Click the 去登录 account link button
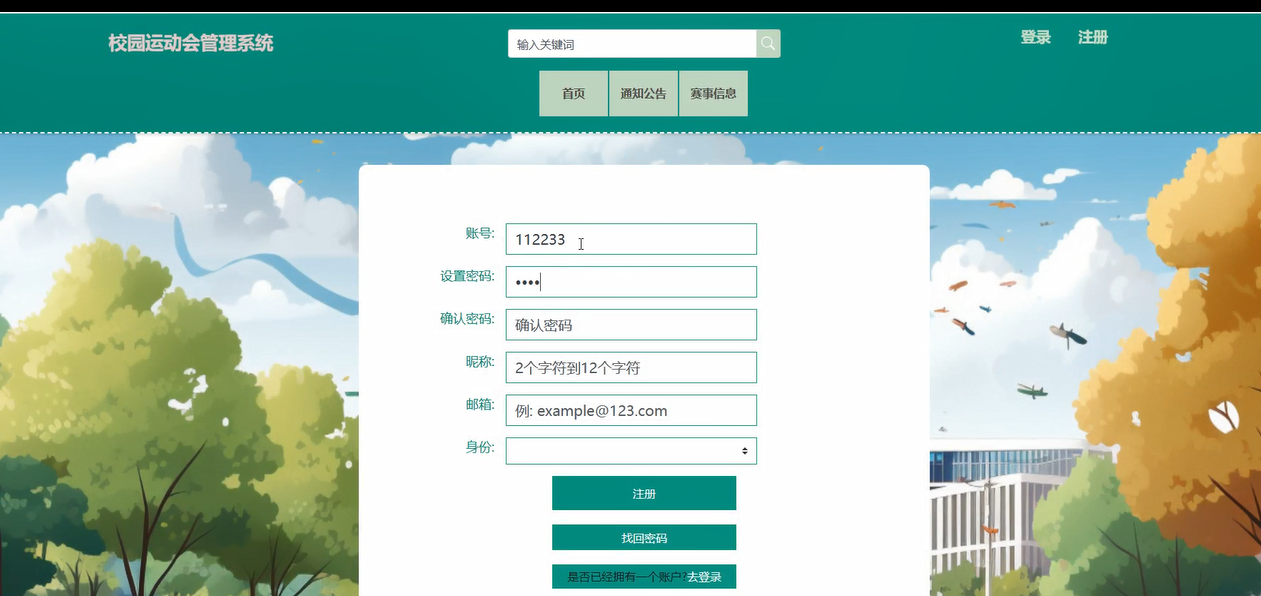Screen dimensions: 1261x596 click(644, 577)
